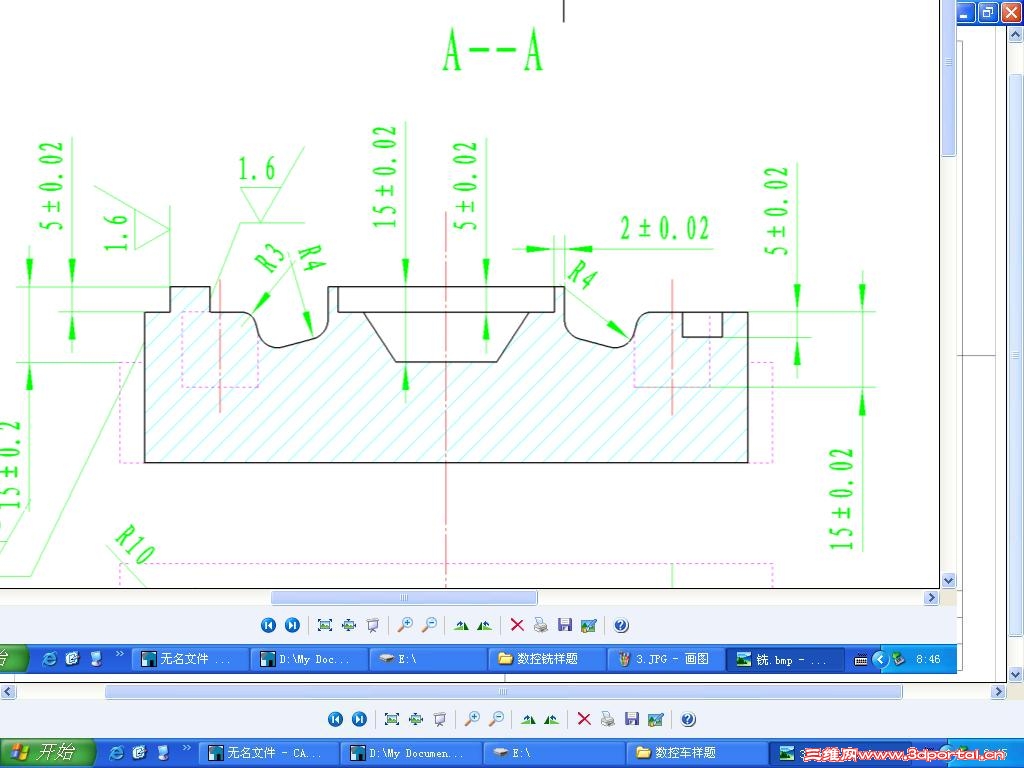Click 铣.bmp item in embedded taskbar

coord(785,659)
